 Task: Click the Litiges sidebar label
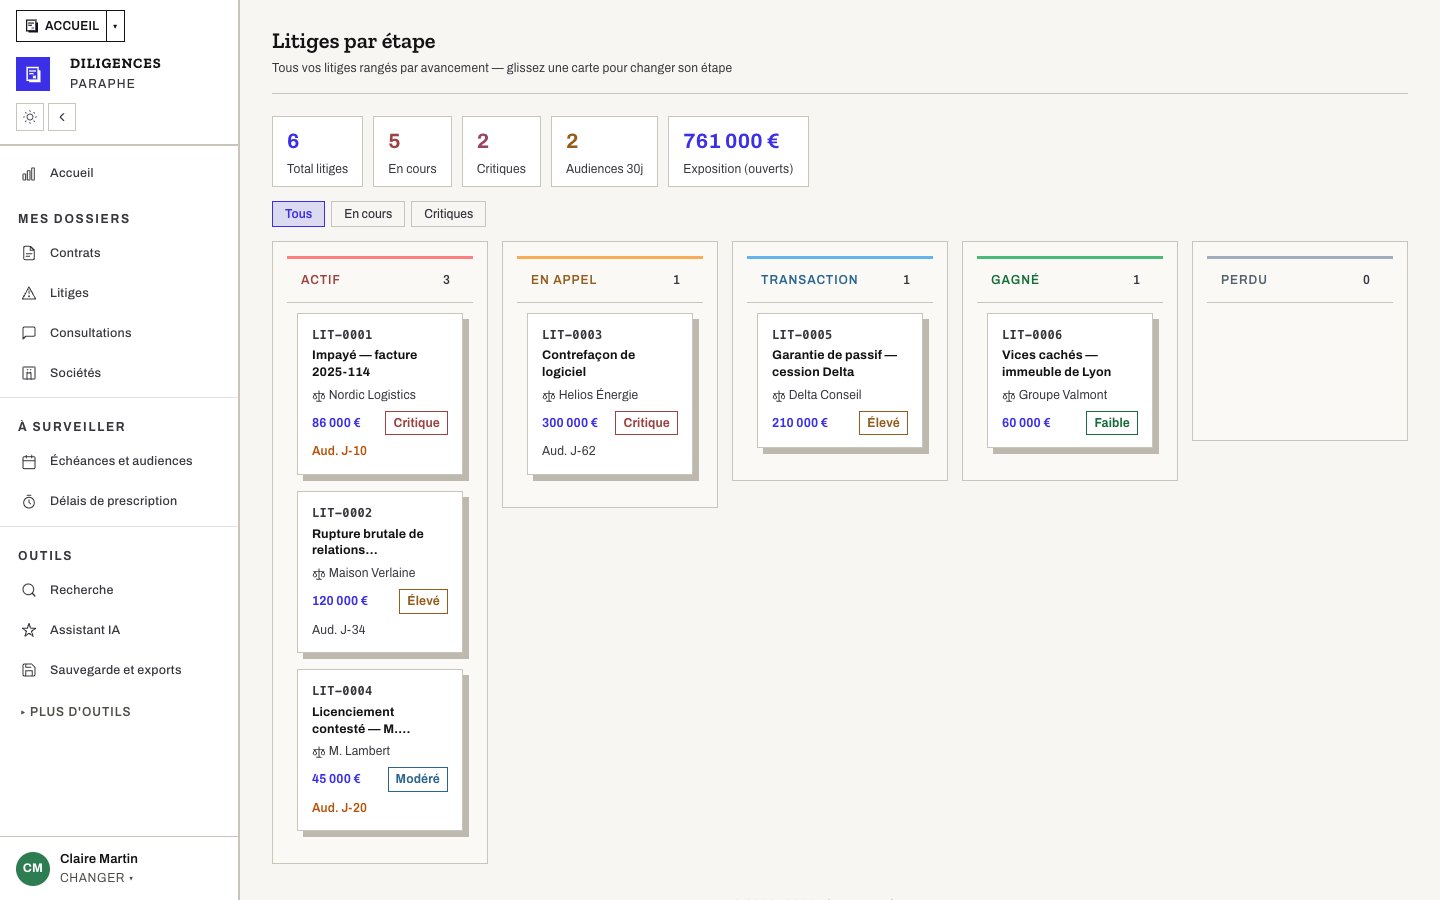tap(69, 293)
